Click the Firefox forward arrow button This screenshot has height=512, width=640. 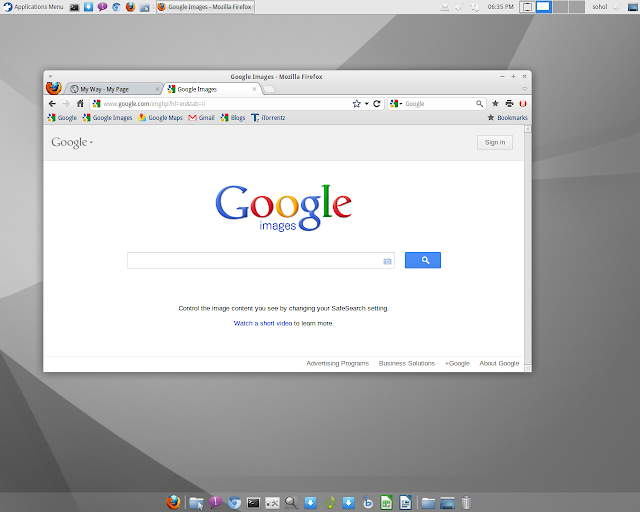click(x=66, y=104)
